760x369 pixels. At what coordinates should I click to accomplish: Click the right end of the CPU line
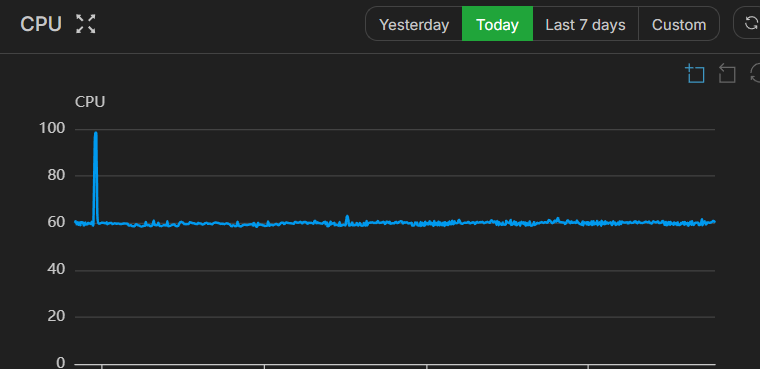coord(713,222)
